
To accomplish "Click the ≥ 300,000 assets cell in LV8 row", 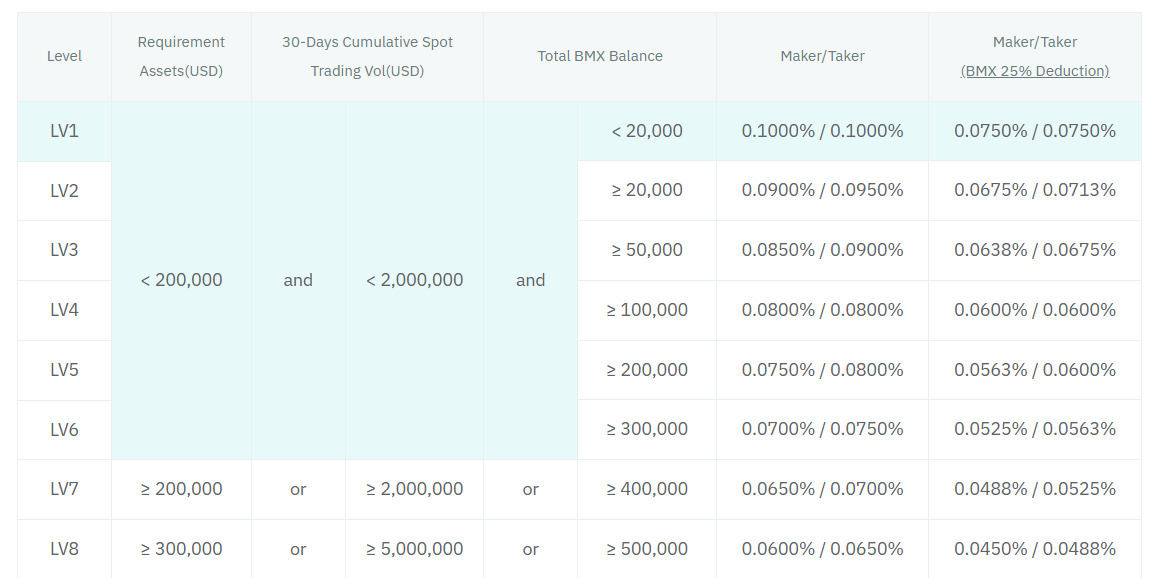I will point(181,549).
